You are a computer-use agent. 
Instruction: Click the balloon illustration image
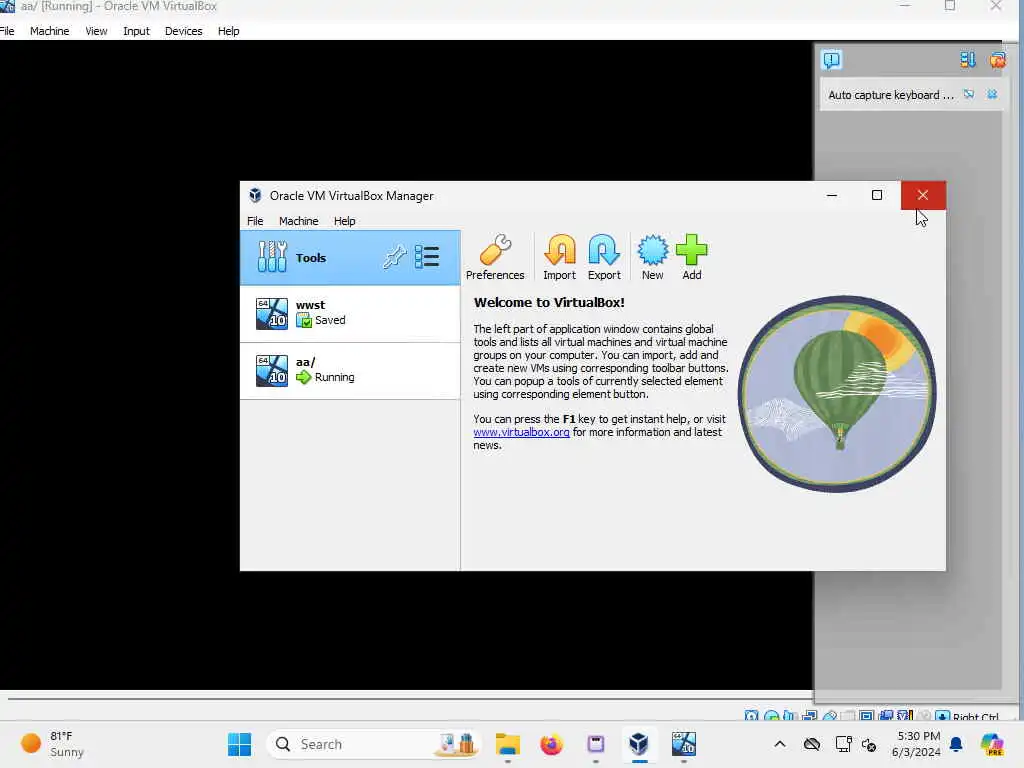coord(837,394)
